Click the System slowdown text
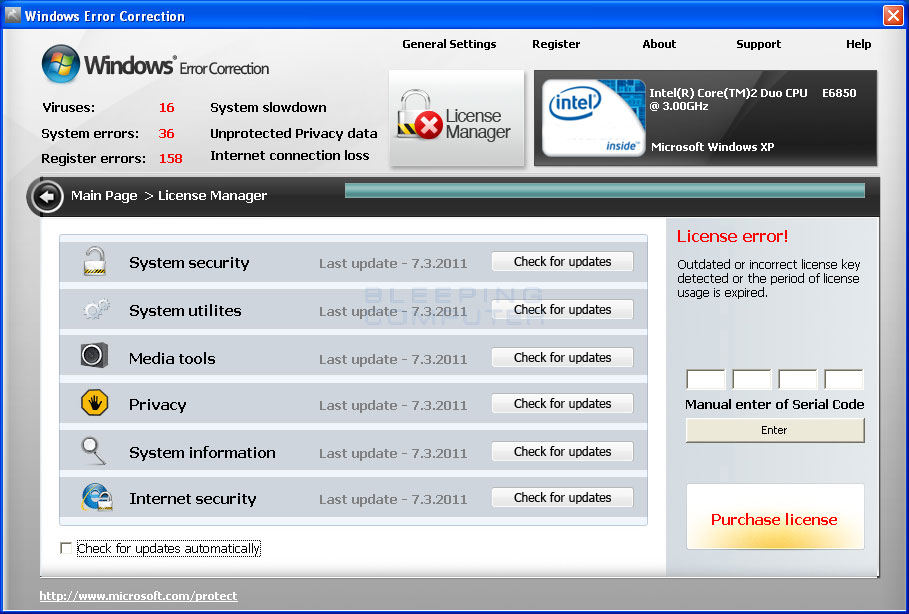The image size is (909, 614). 268,107
